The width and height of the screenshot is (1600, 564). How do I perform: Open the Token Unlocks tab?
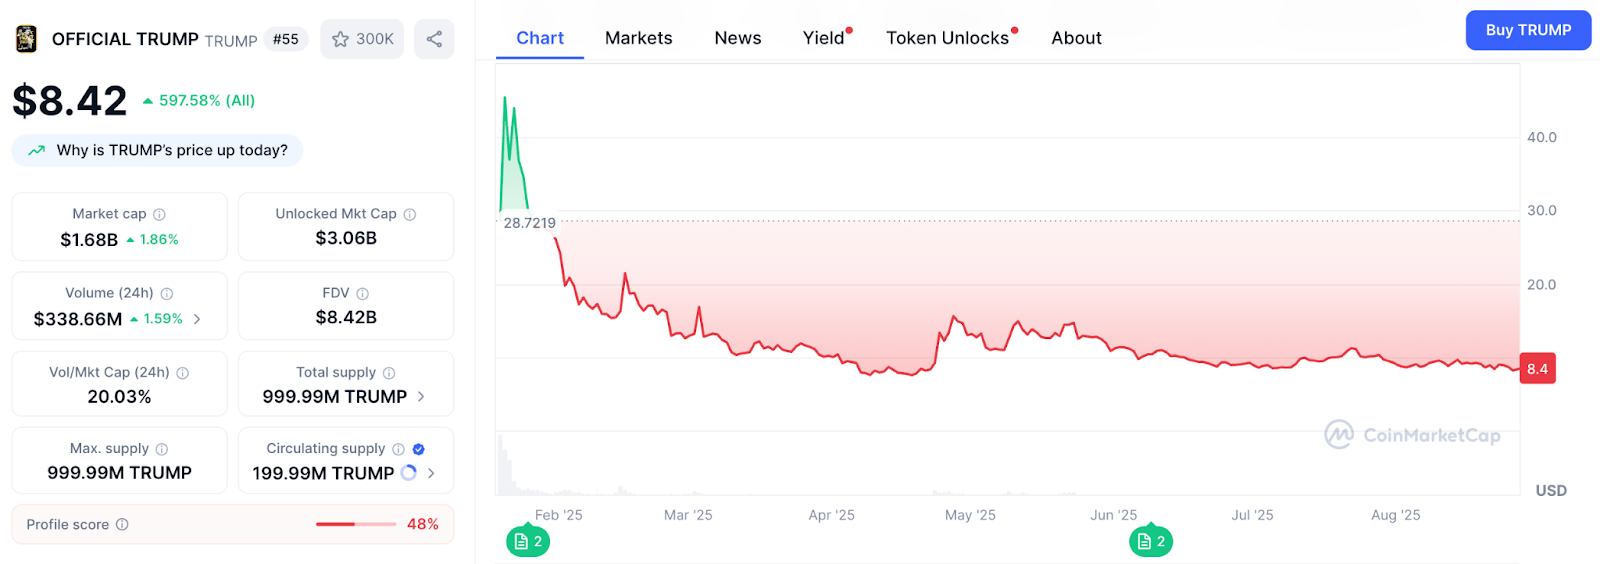(x=947, y=38)
